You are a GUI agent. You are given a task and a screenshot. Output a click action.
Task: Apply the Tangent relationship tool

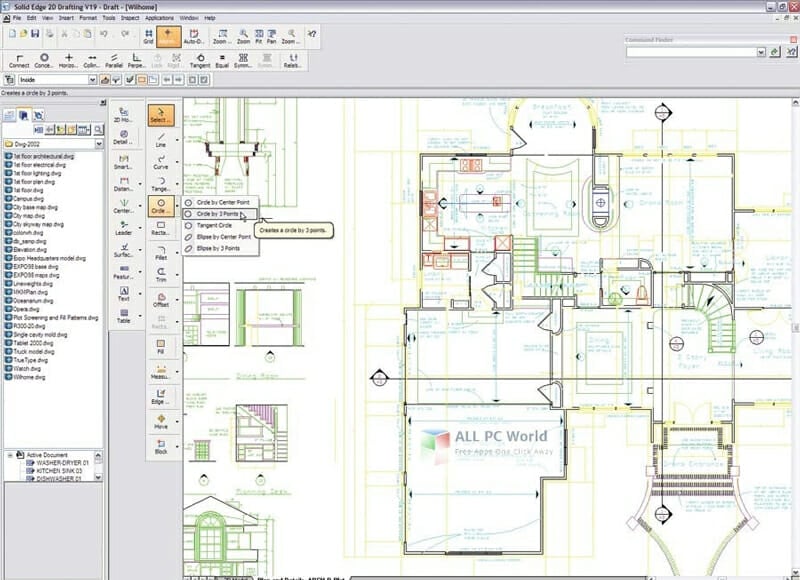200,61
